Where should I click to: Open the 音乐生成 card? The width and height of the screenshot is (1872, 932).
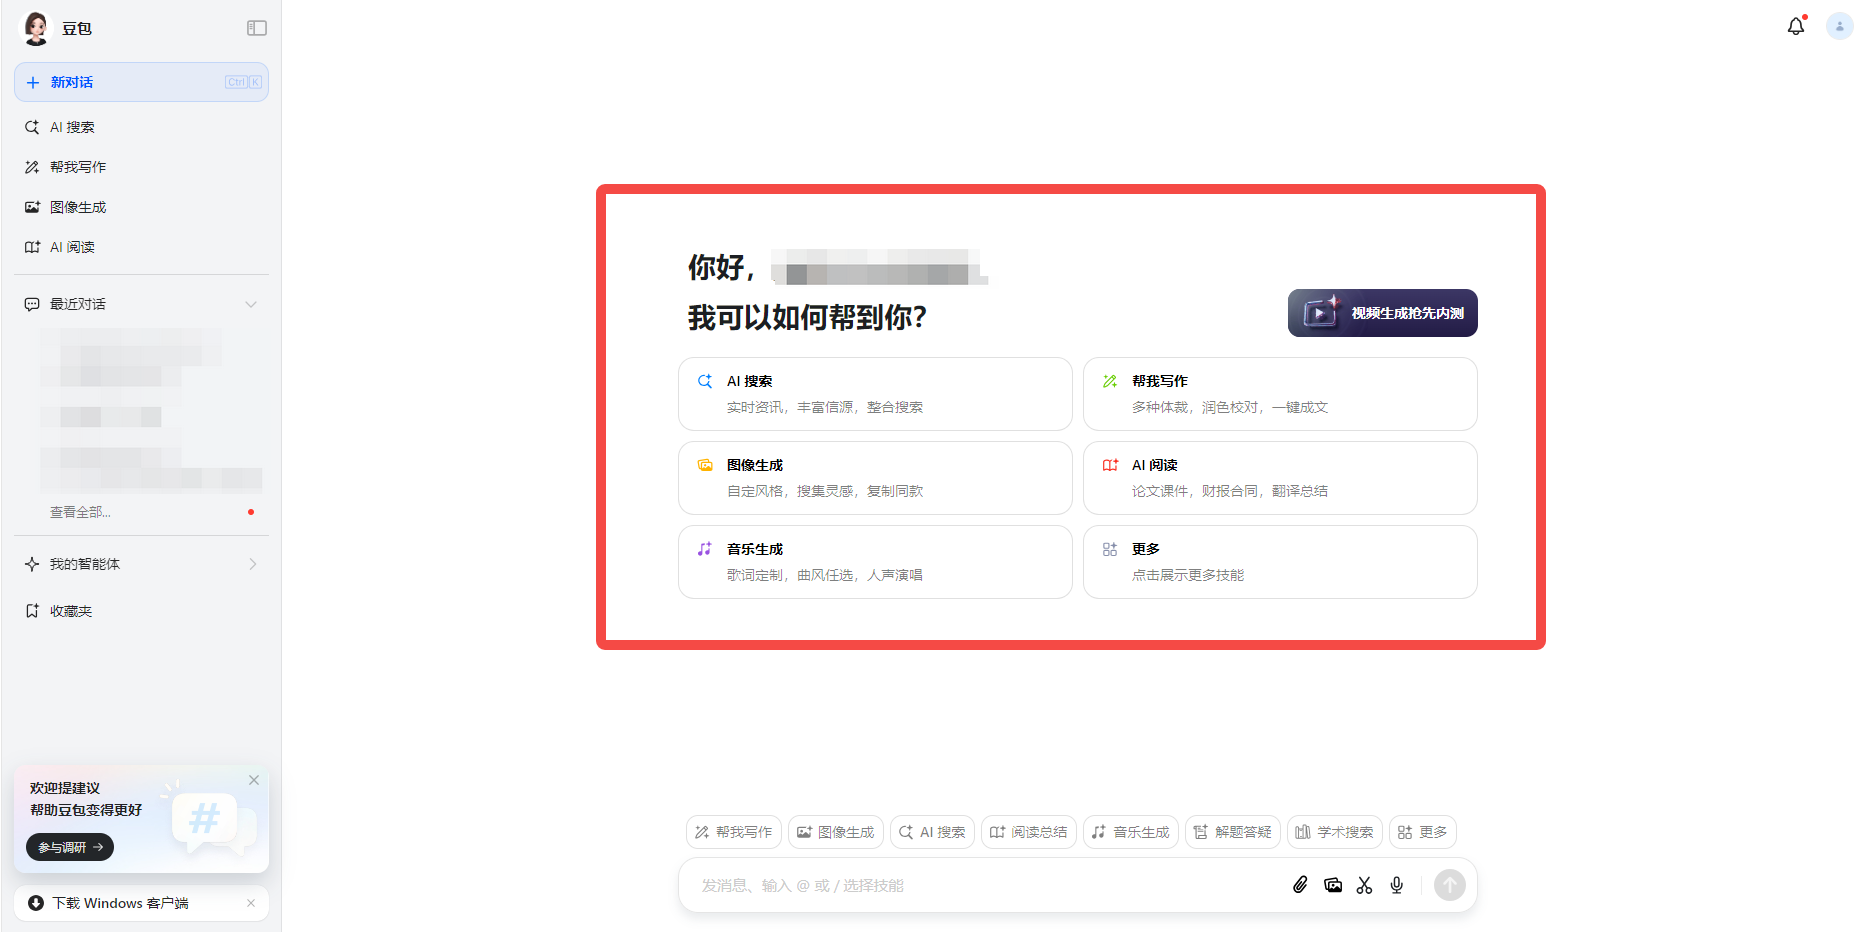(x=875, y=562)
